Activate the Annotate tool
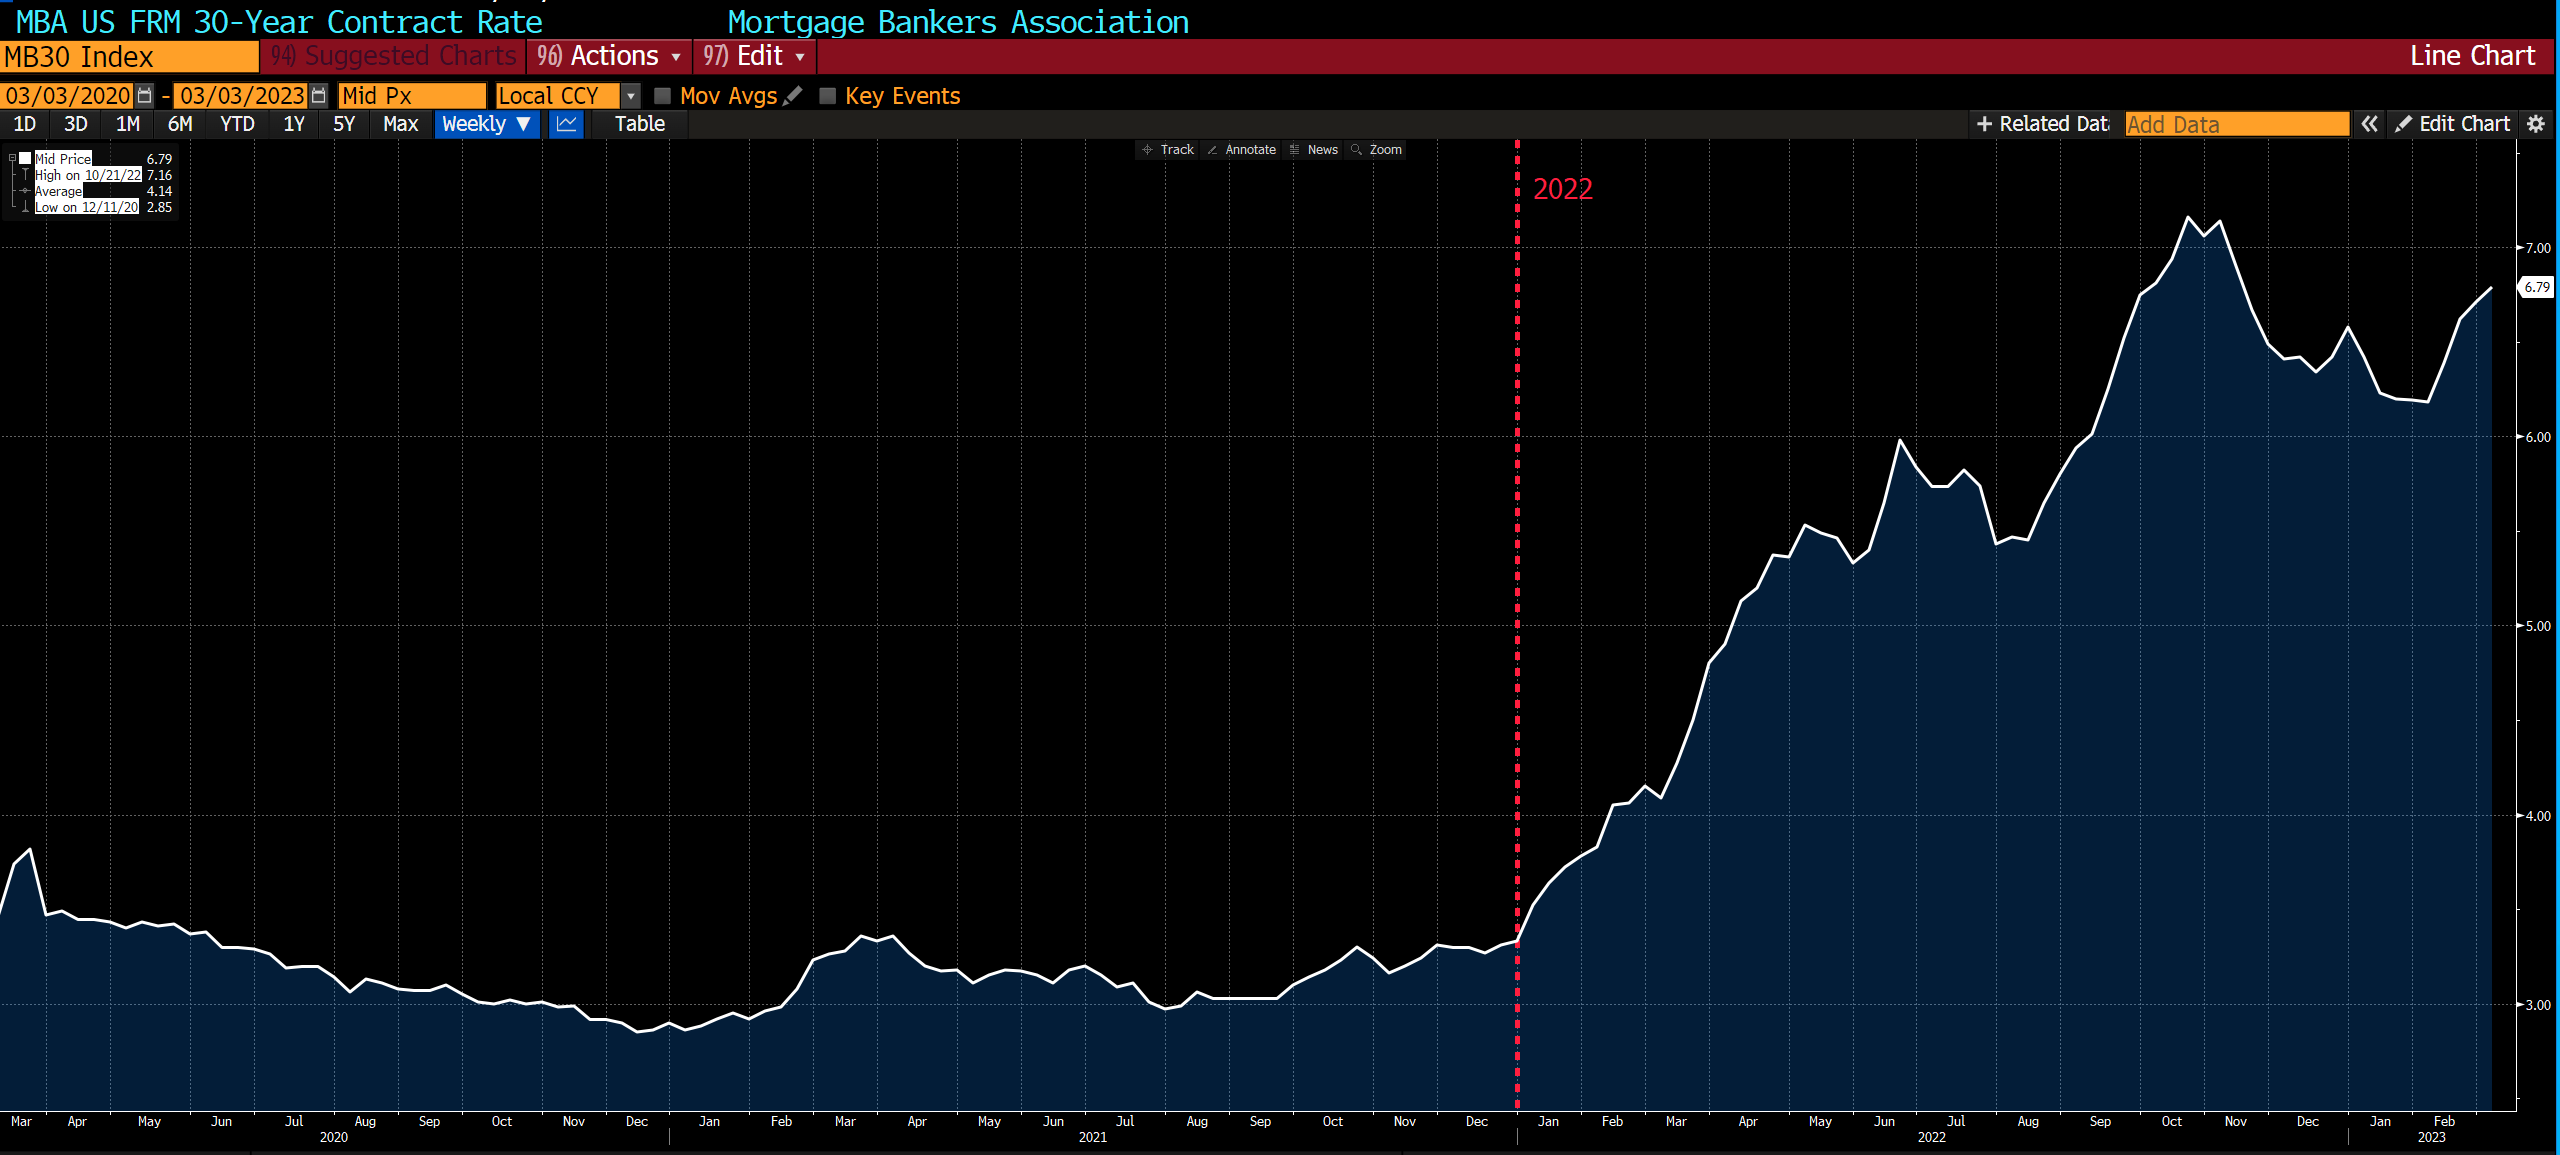The image size is (2560, 1155). [x=1241, y=150]
